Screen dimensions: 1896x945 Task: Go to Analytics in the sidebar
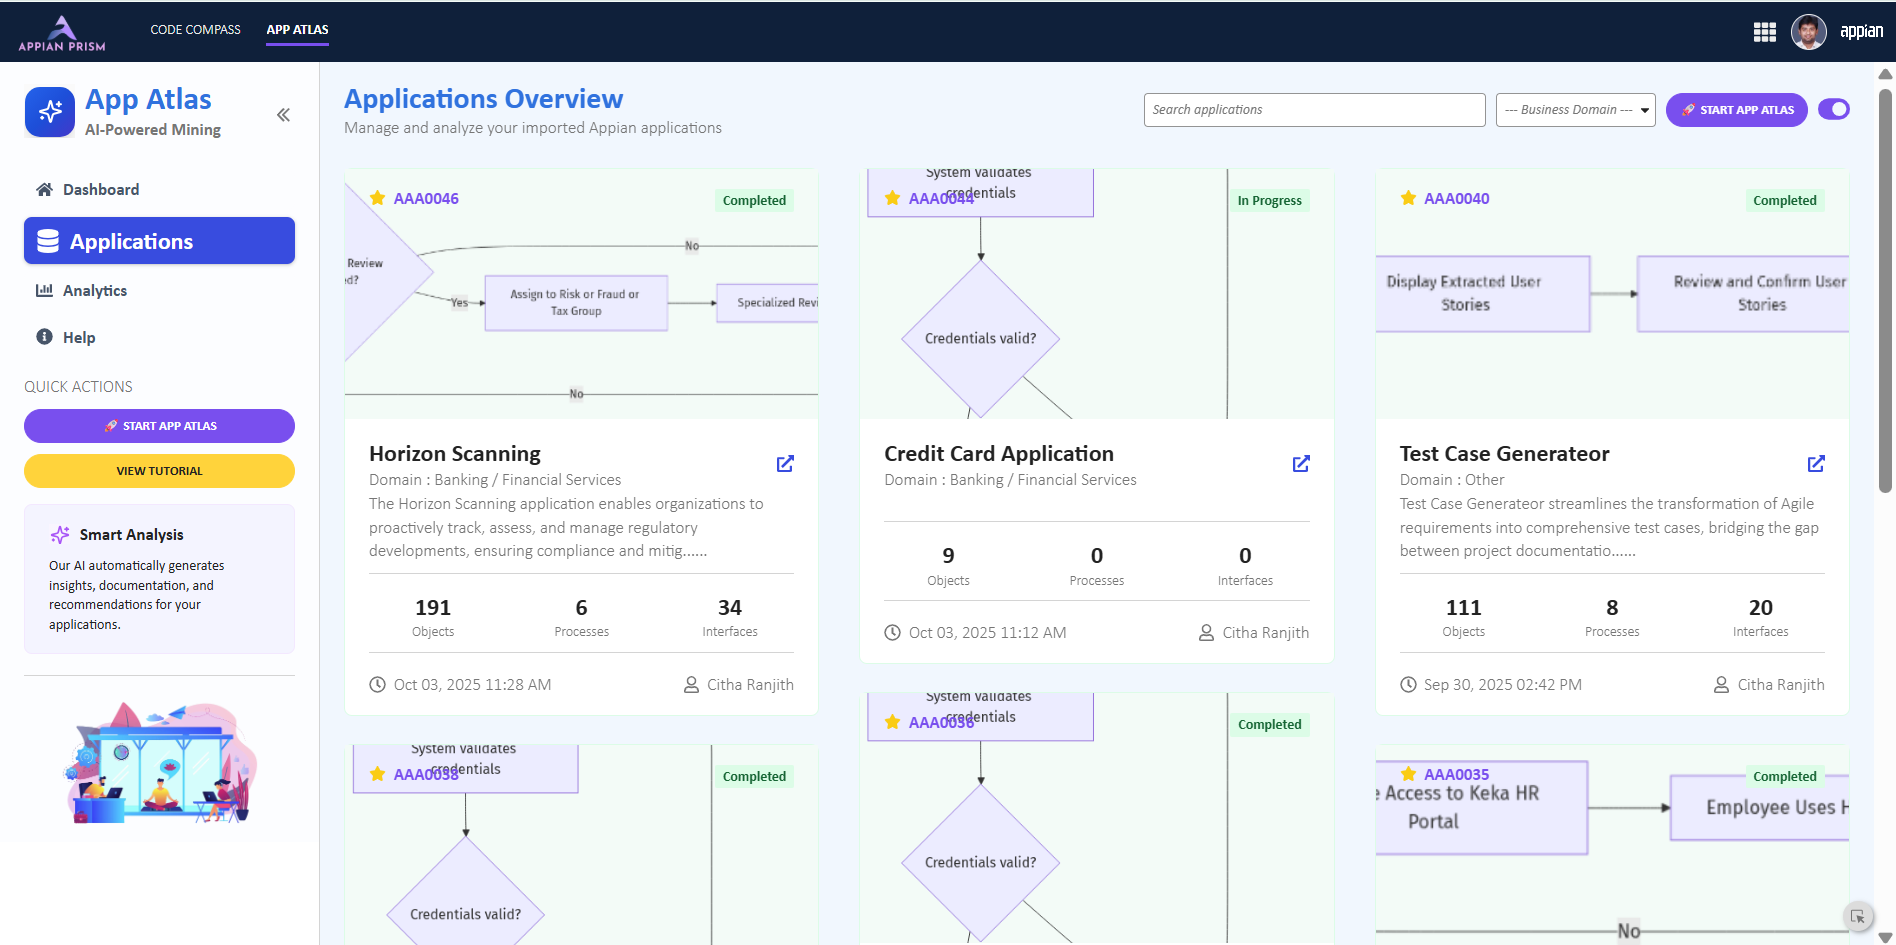[x=94, y=291]
